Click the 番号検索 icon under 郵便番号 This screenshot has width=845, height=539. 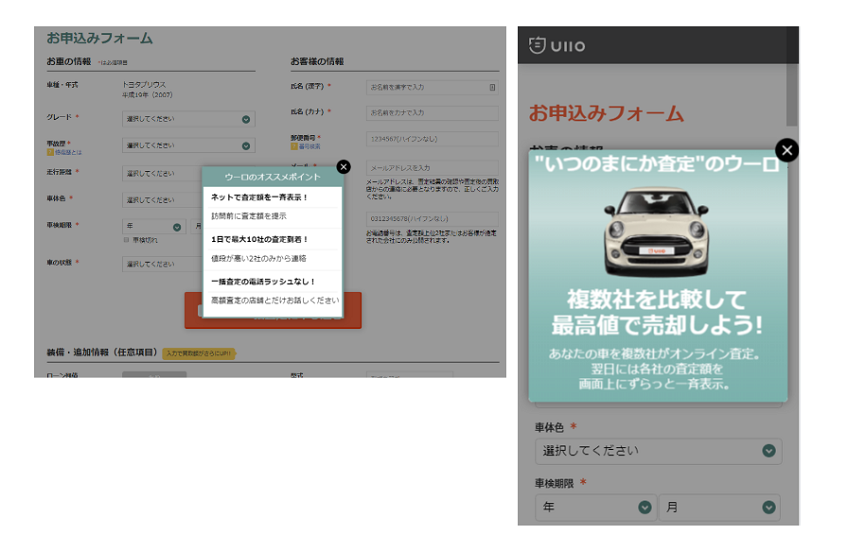[x=294, y=146]
